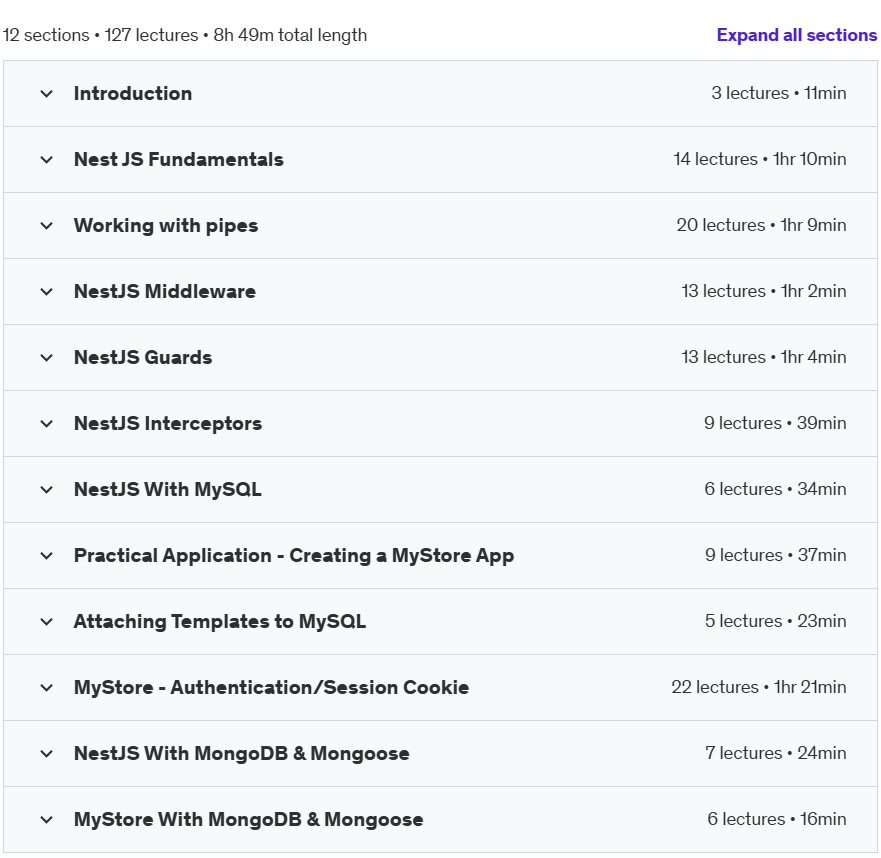Click the 9 lectures • 37min label

[776, 555]
